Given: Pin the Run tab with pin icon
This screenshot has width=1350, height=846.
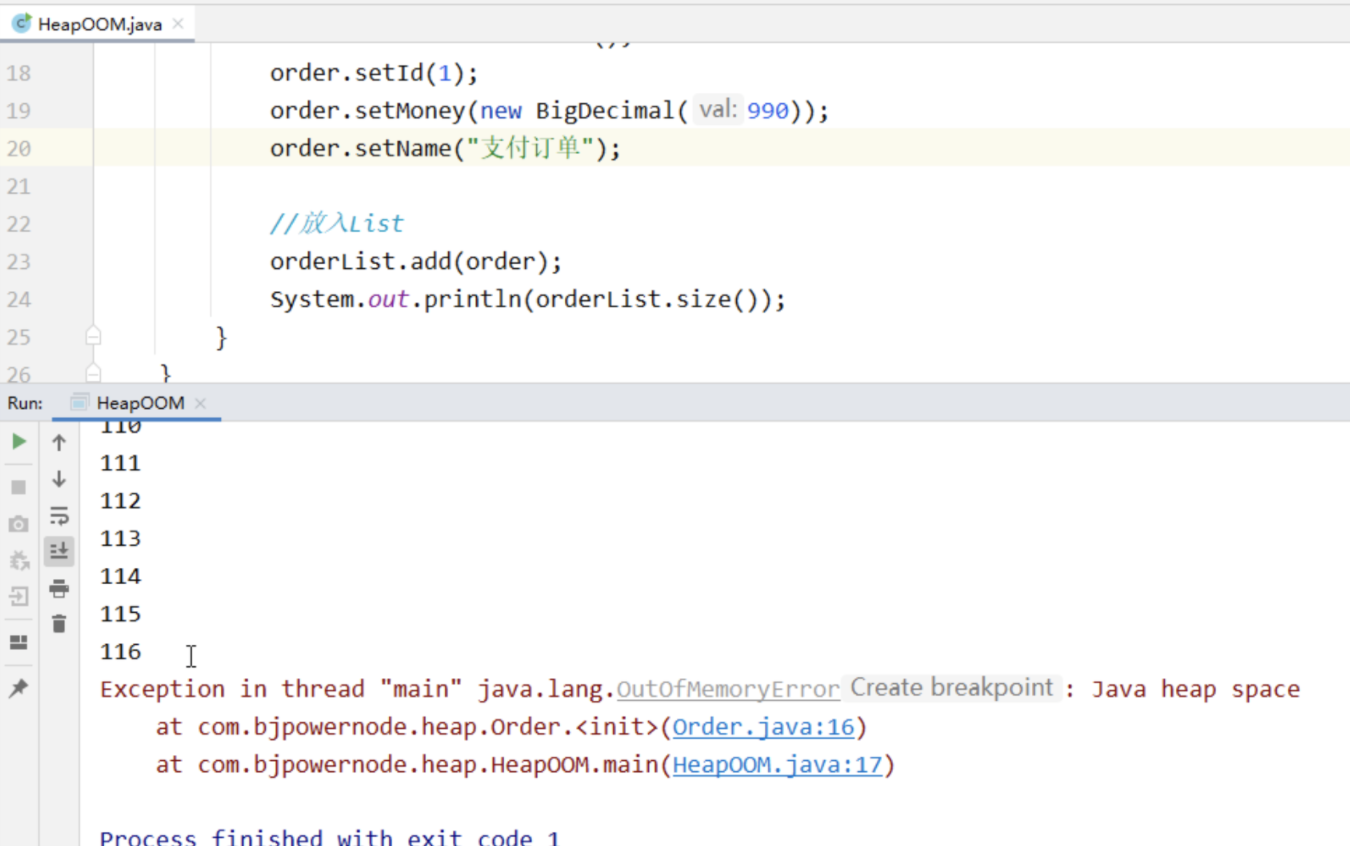Looking at the screenshot, I should click(19, 688).
